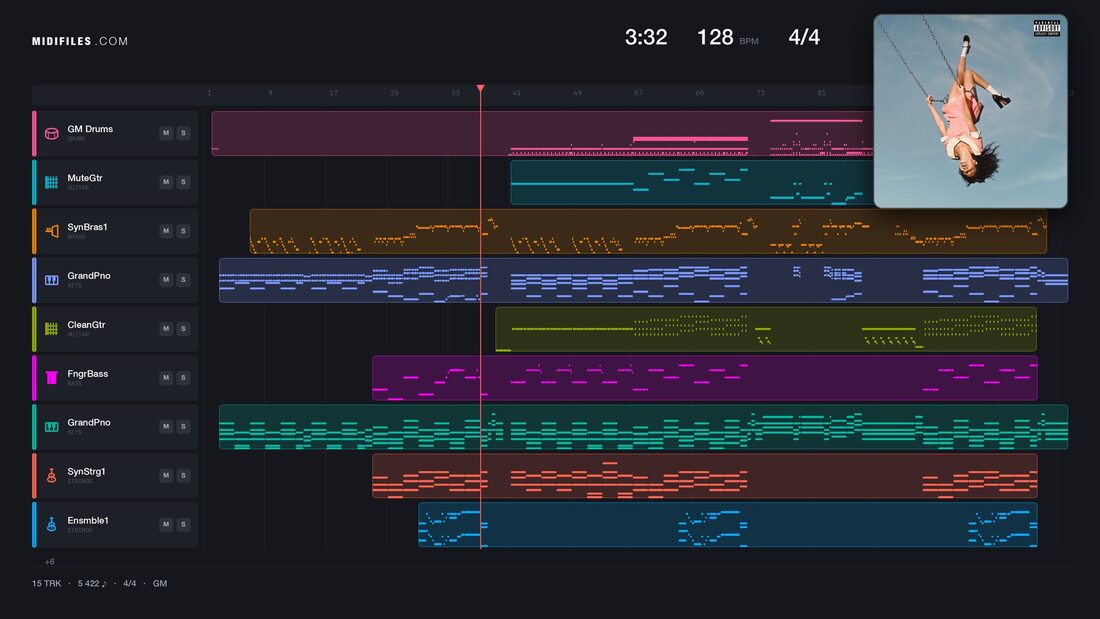Click the 128 BPM tempo display

tap(727, 37)
